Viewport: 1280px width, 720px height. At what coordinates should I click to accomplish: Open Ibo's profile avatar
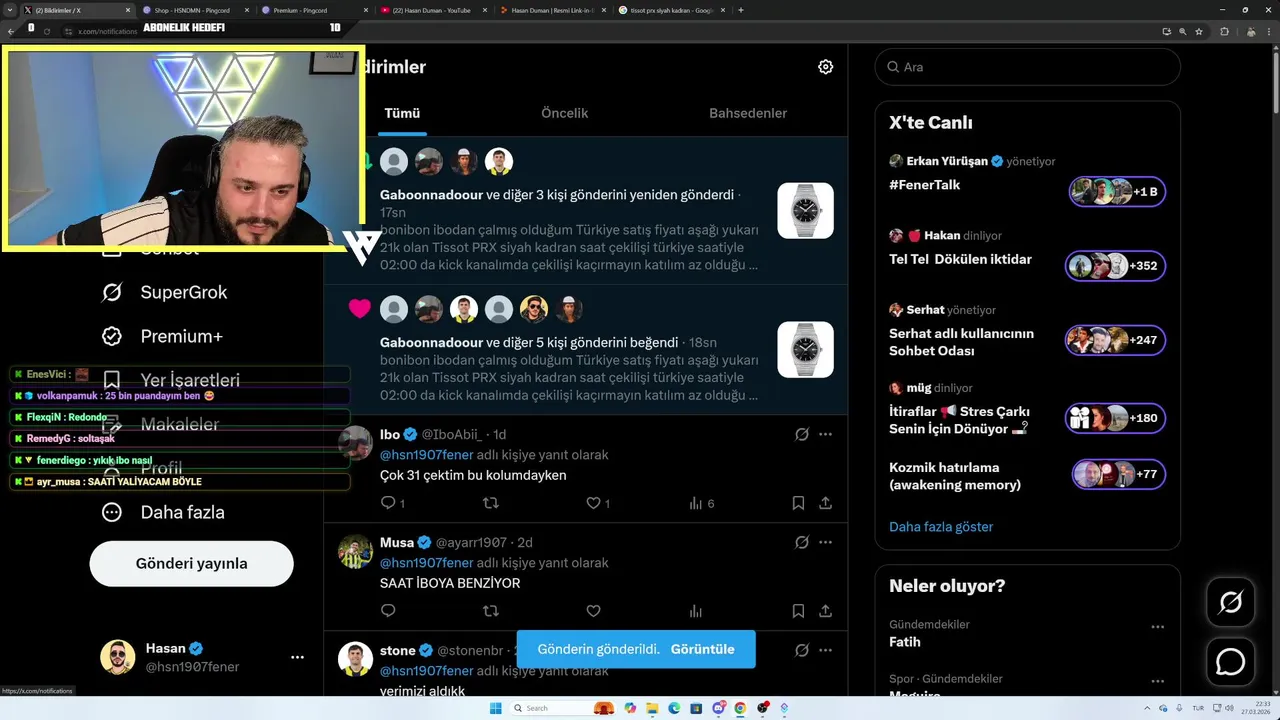coord(355,442)
